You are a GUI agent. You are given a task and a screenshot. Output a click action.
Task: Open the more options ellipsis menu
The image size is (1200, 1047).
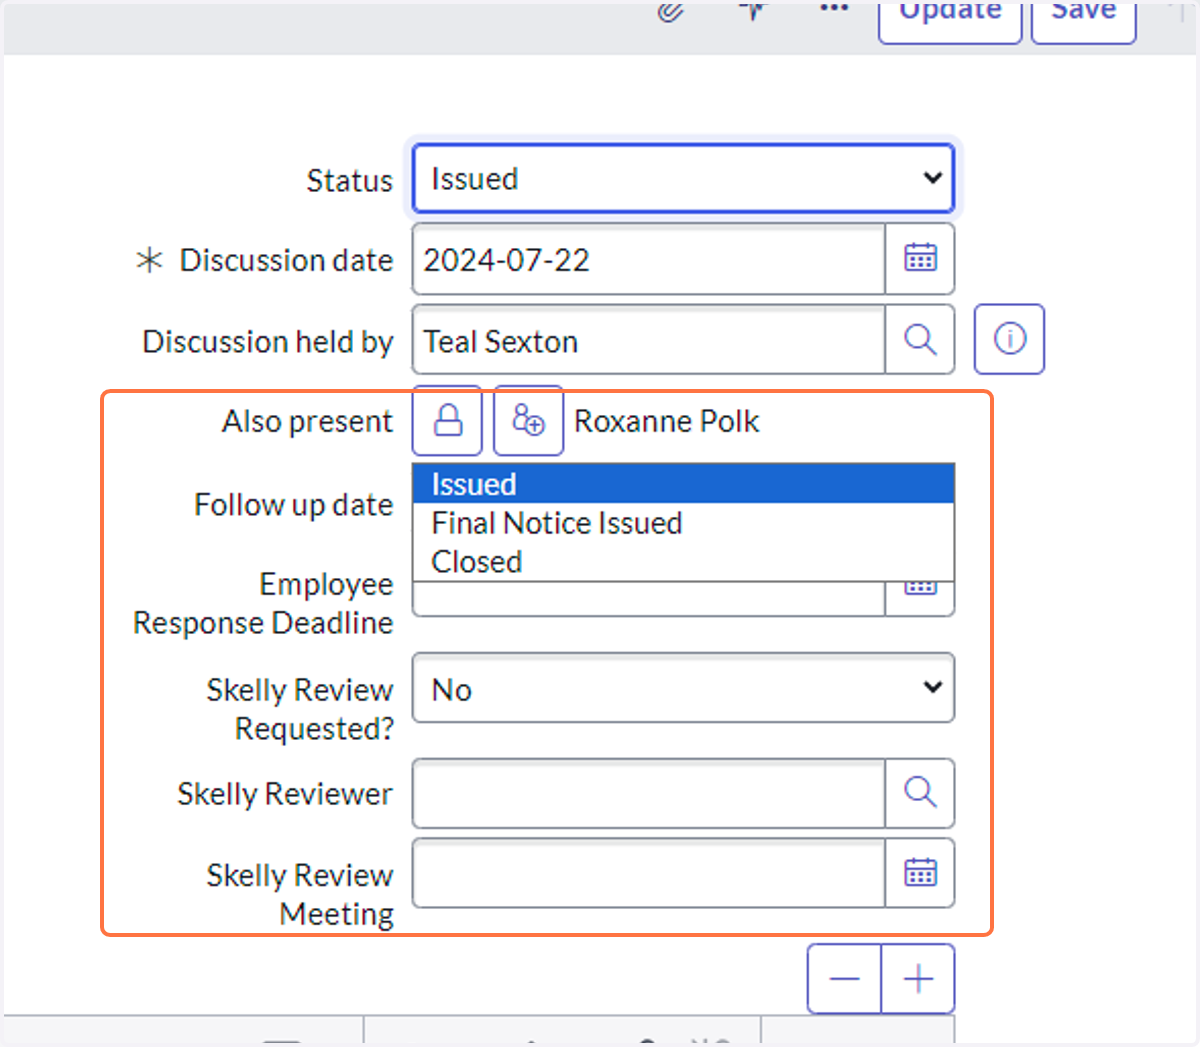tap(834, 8)
